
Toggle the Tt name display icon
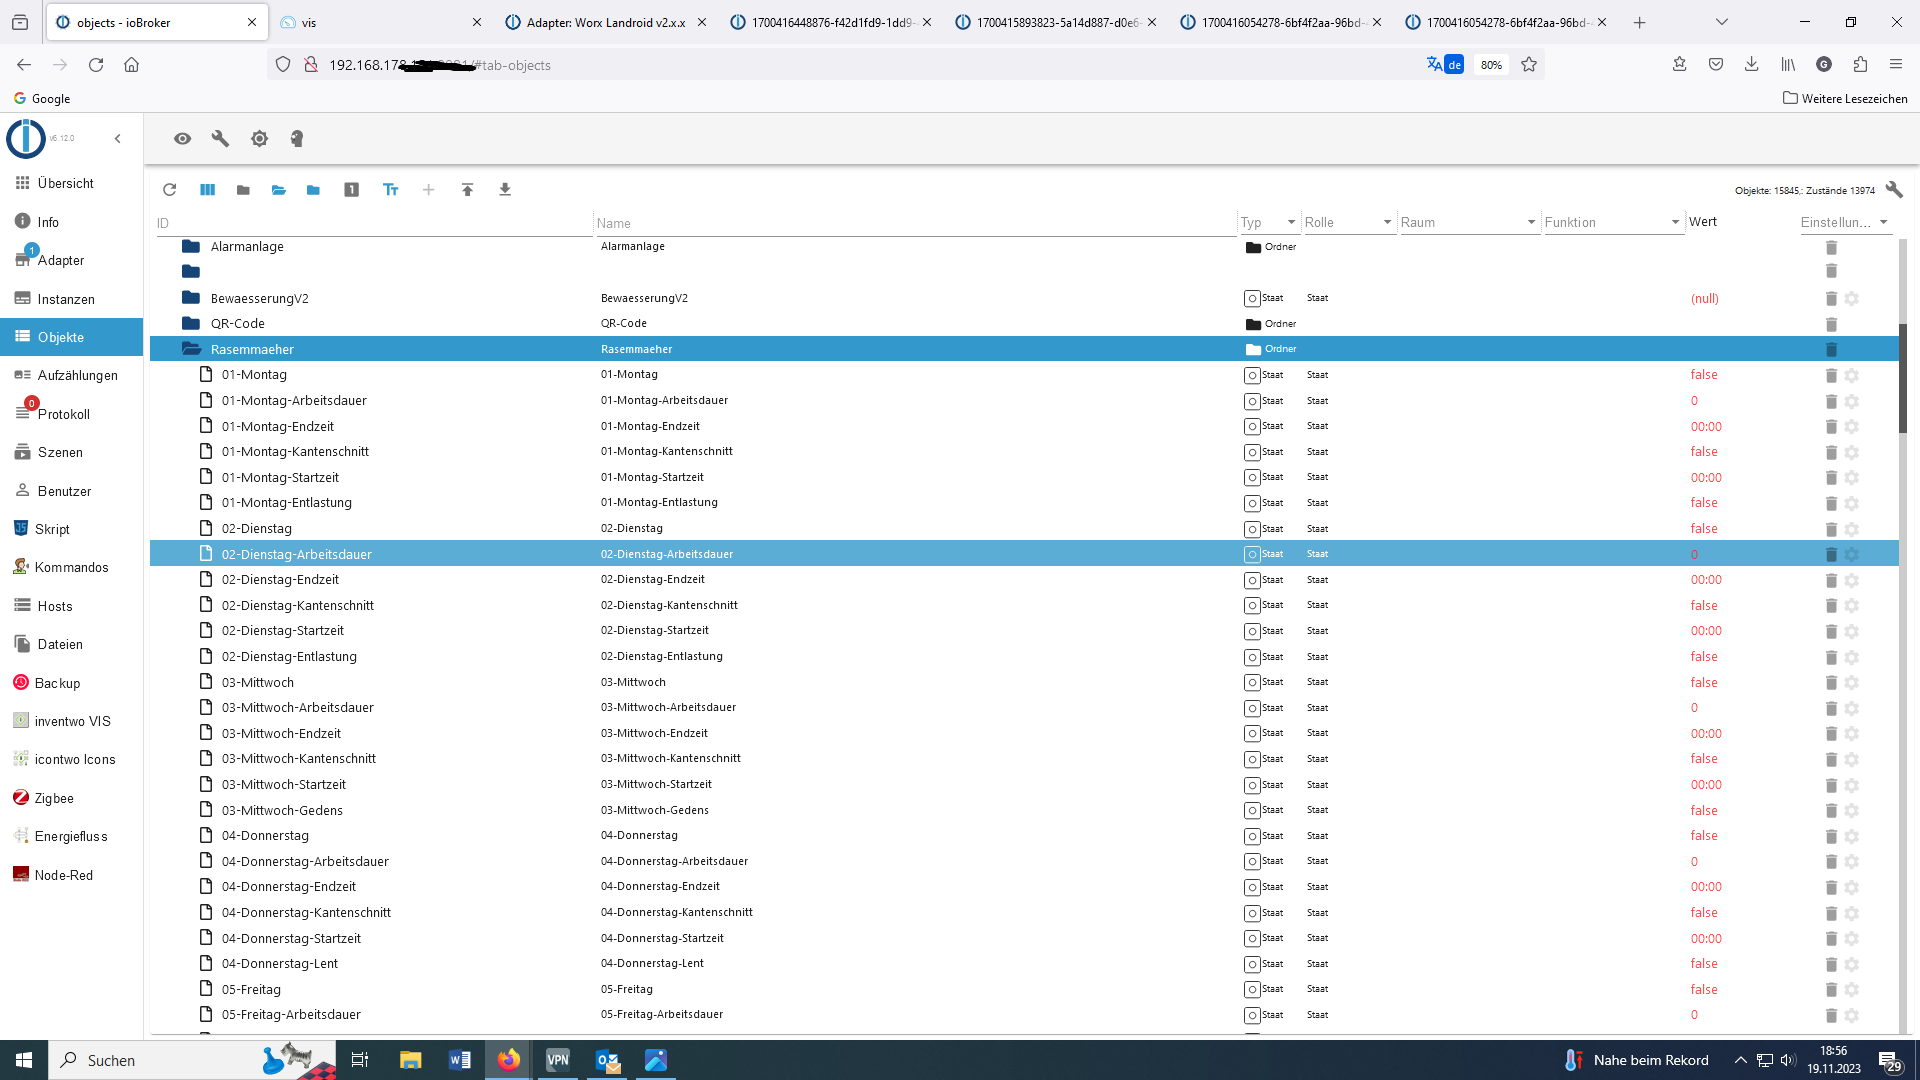[391, 190]
